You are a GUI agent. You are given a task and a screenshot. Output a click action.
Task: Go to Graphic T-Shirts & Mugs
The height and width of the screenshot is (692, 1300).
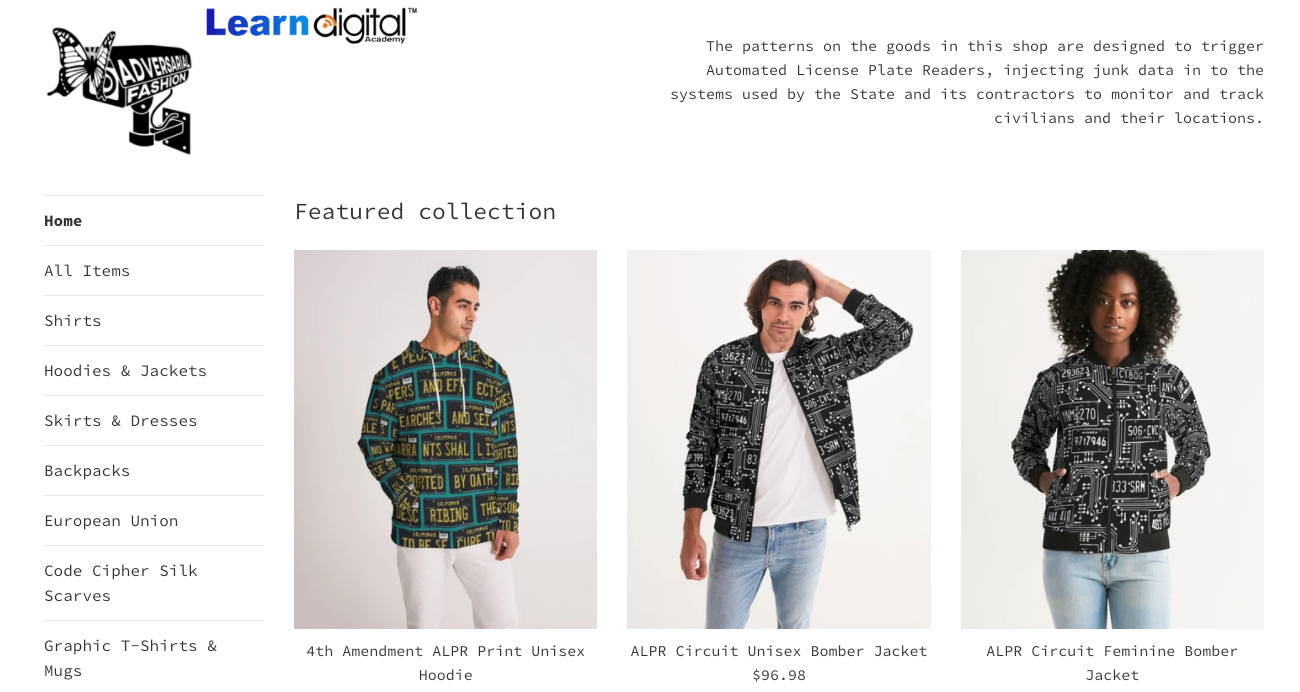click(x=130, y=658)
